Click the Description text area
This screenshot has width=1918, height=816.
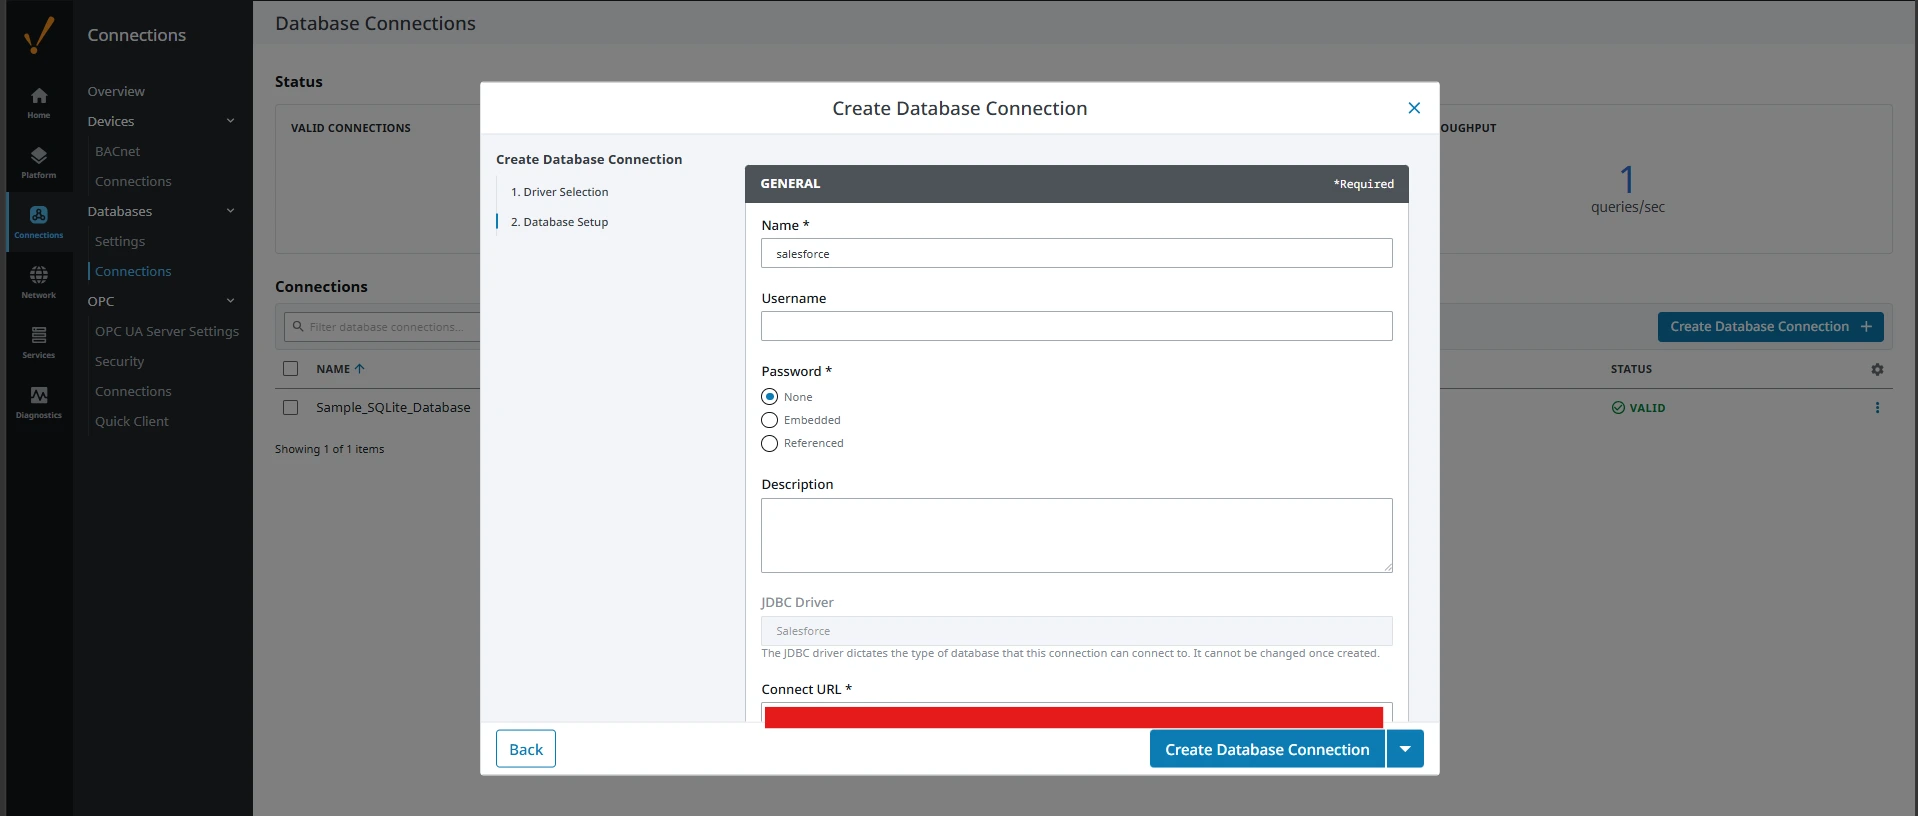point(1076,535)
